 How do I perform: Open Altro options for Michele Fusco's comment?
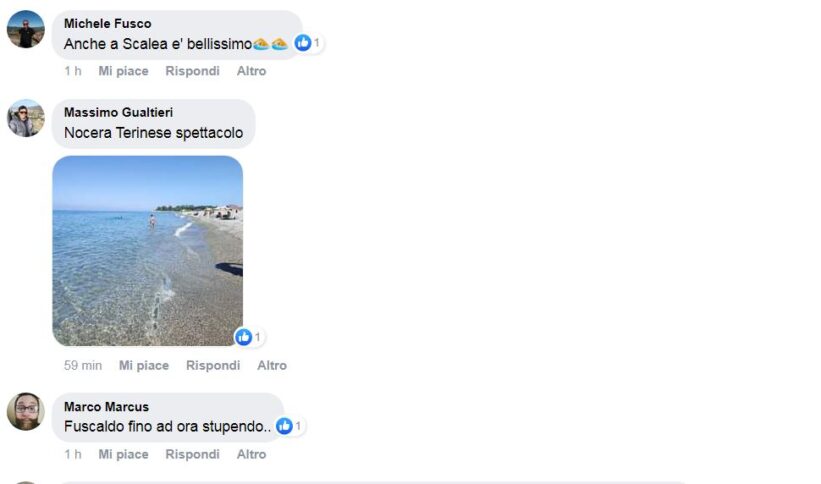(251, 71)
